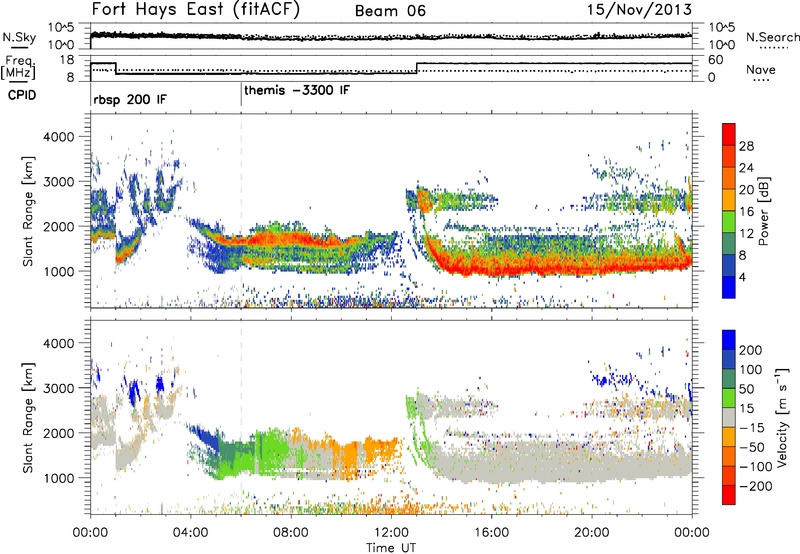This screenshot has height=554, width=800.
Task: Click the '1000' tick on velocity panel
Action: pos(59,478)
